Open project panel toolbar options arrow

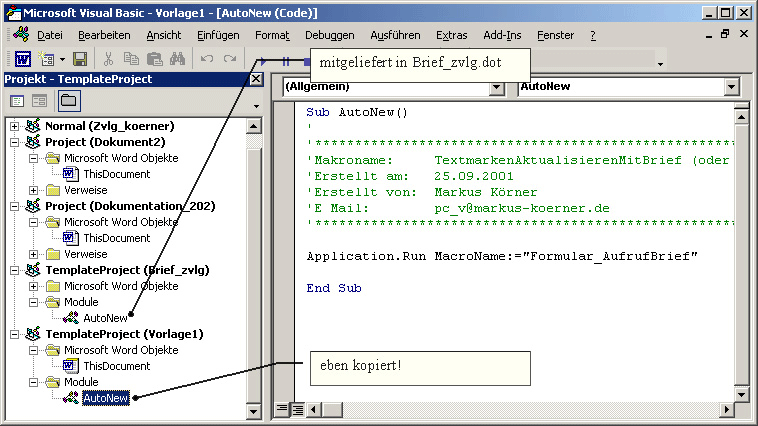coord(256,106)
